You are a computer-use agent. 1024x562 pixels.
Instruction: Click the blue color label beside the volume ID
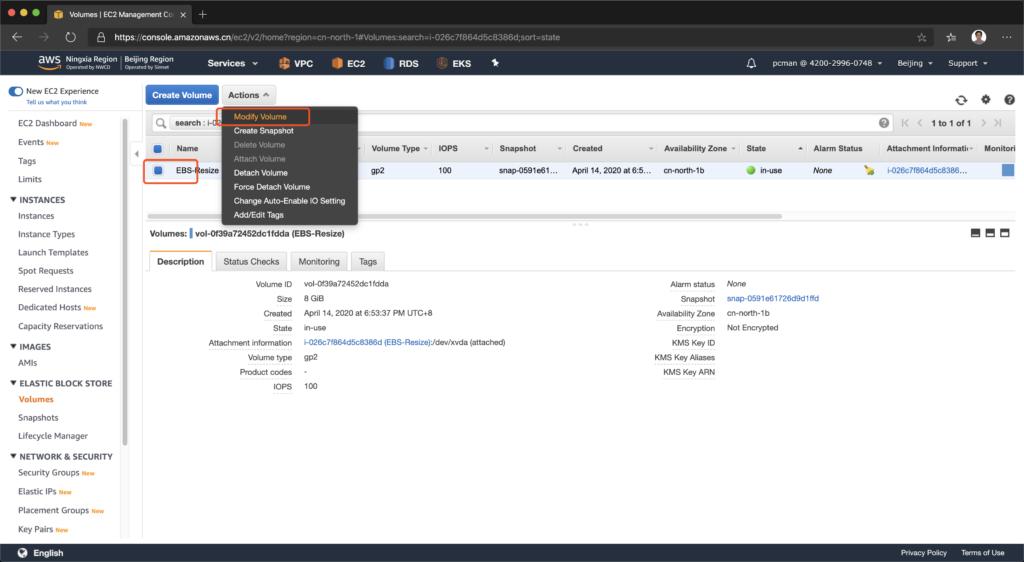point(191,234)
